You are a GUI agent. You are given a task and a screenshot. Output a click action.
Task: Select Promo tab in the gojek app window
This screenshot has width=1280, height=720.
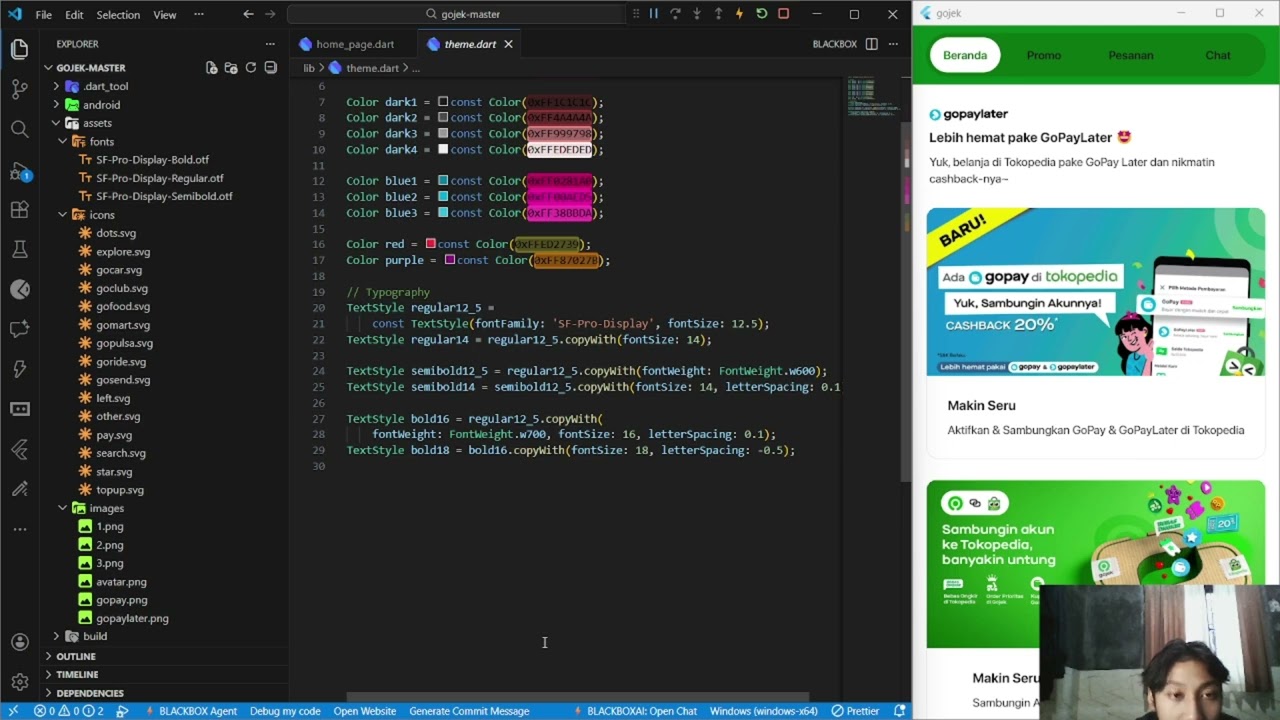pyautogui.click(x=1043, y=55)
